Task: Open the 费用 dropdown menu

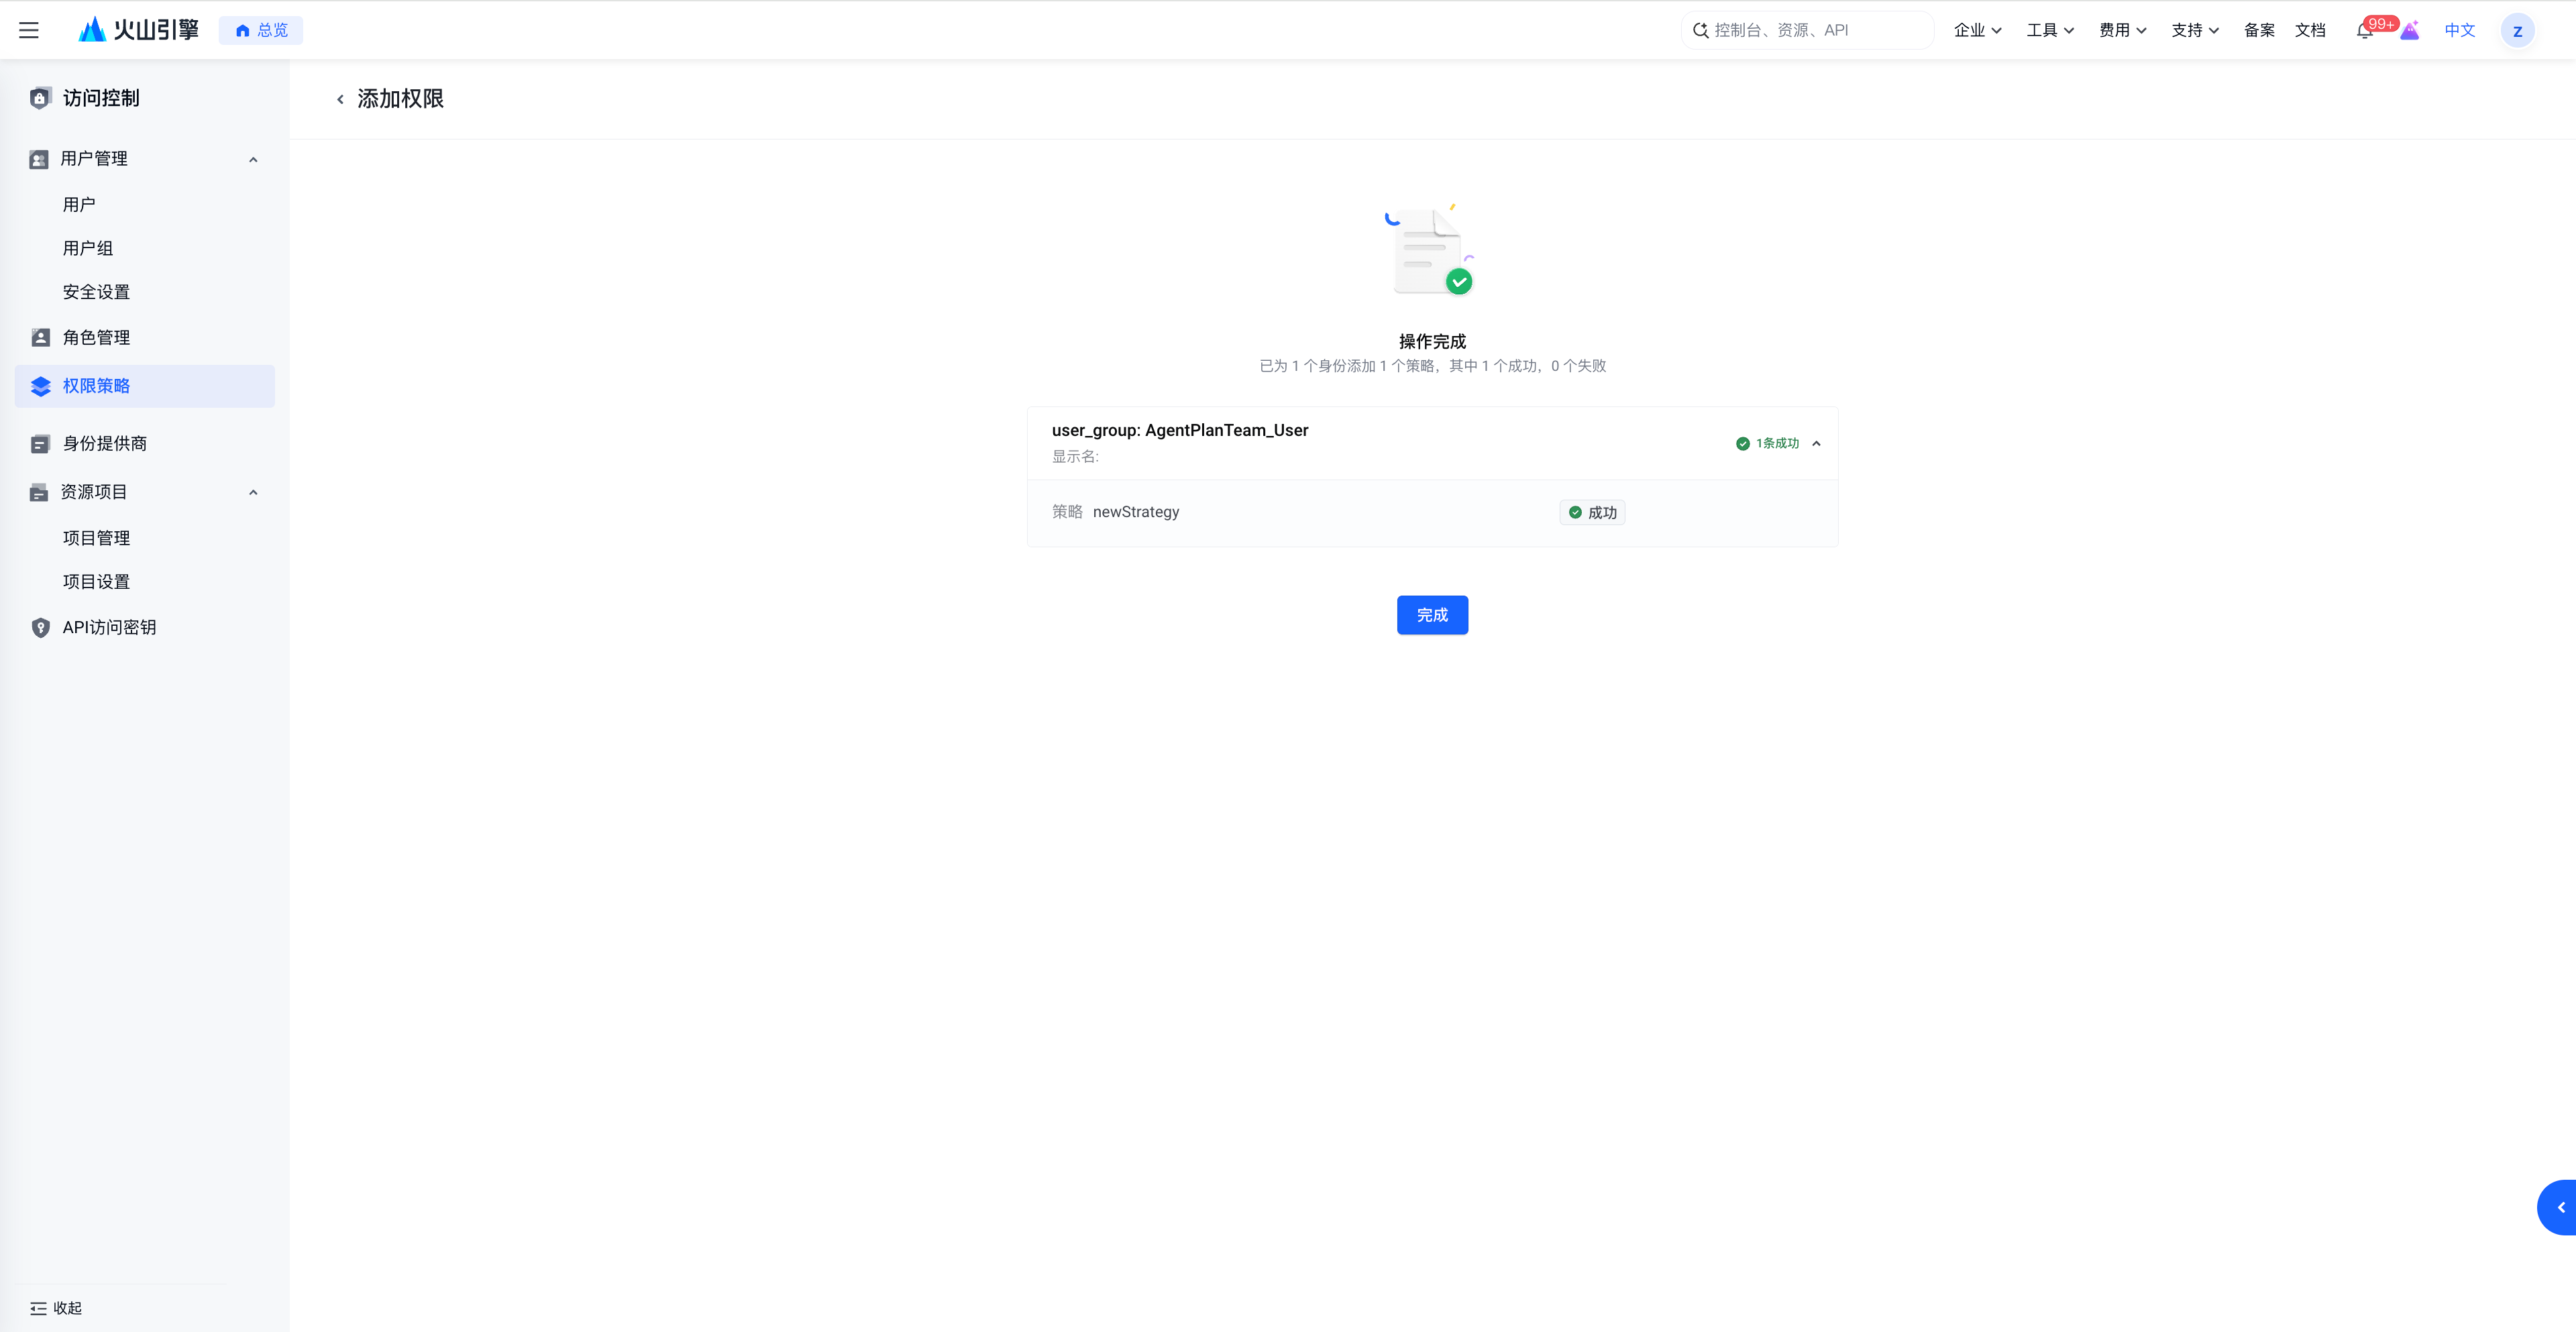Action: (2122, 30)
